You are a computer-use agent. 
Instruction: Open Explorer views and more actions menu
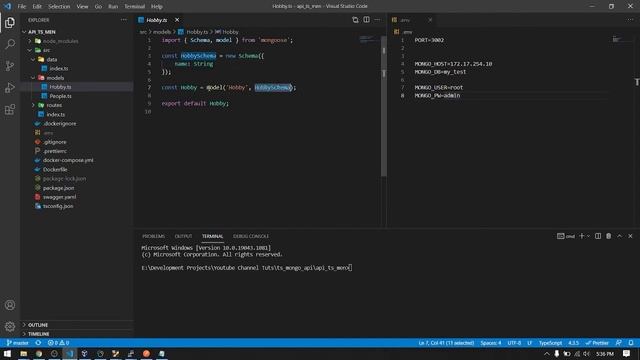point(124,20)
